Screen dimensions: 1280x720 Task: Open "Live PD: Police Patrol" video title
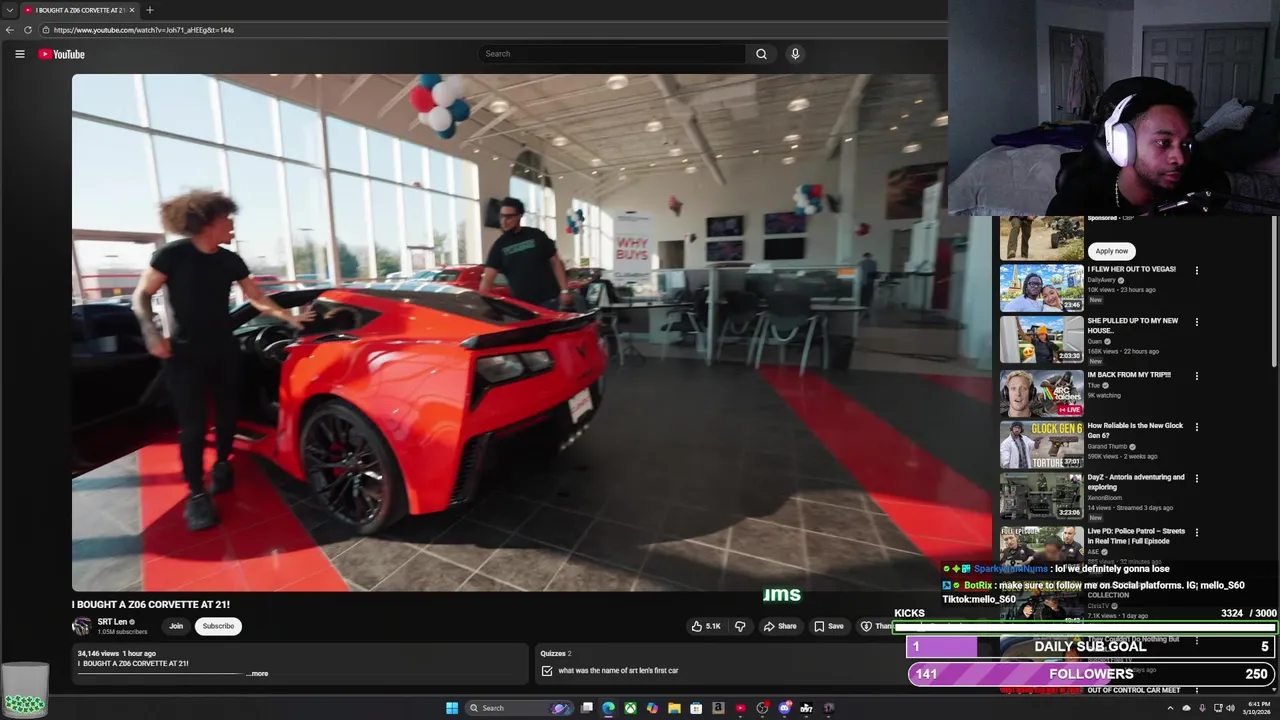pyautogui.click(x=1136, y=536)
